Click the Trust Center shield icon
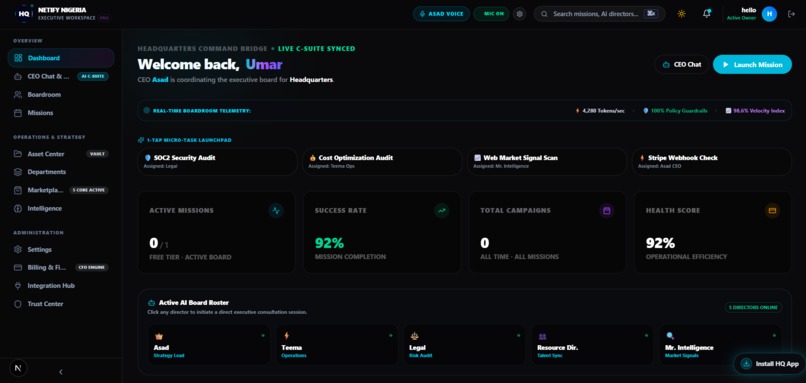806x383 pixels. pos(18,304)
